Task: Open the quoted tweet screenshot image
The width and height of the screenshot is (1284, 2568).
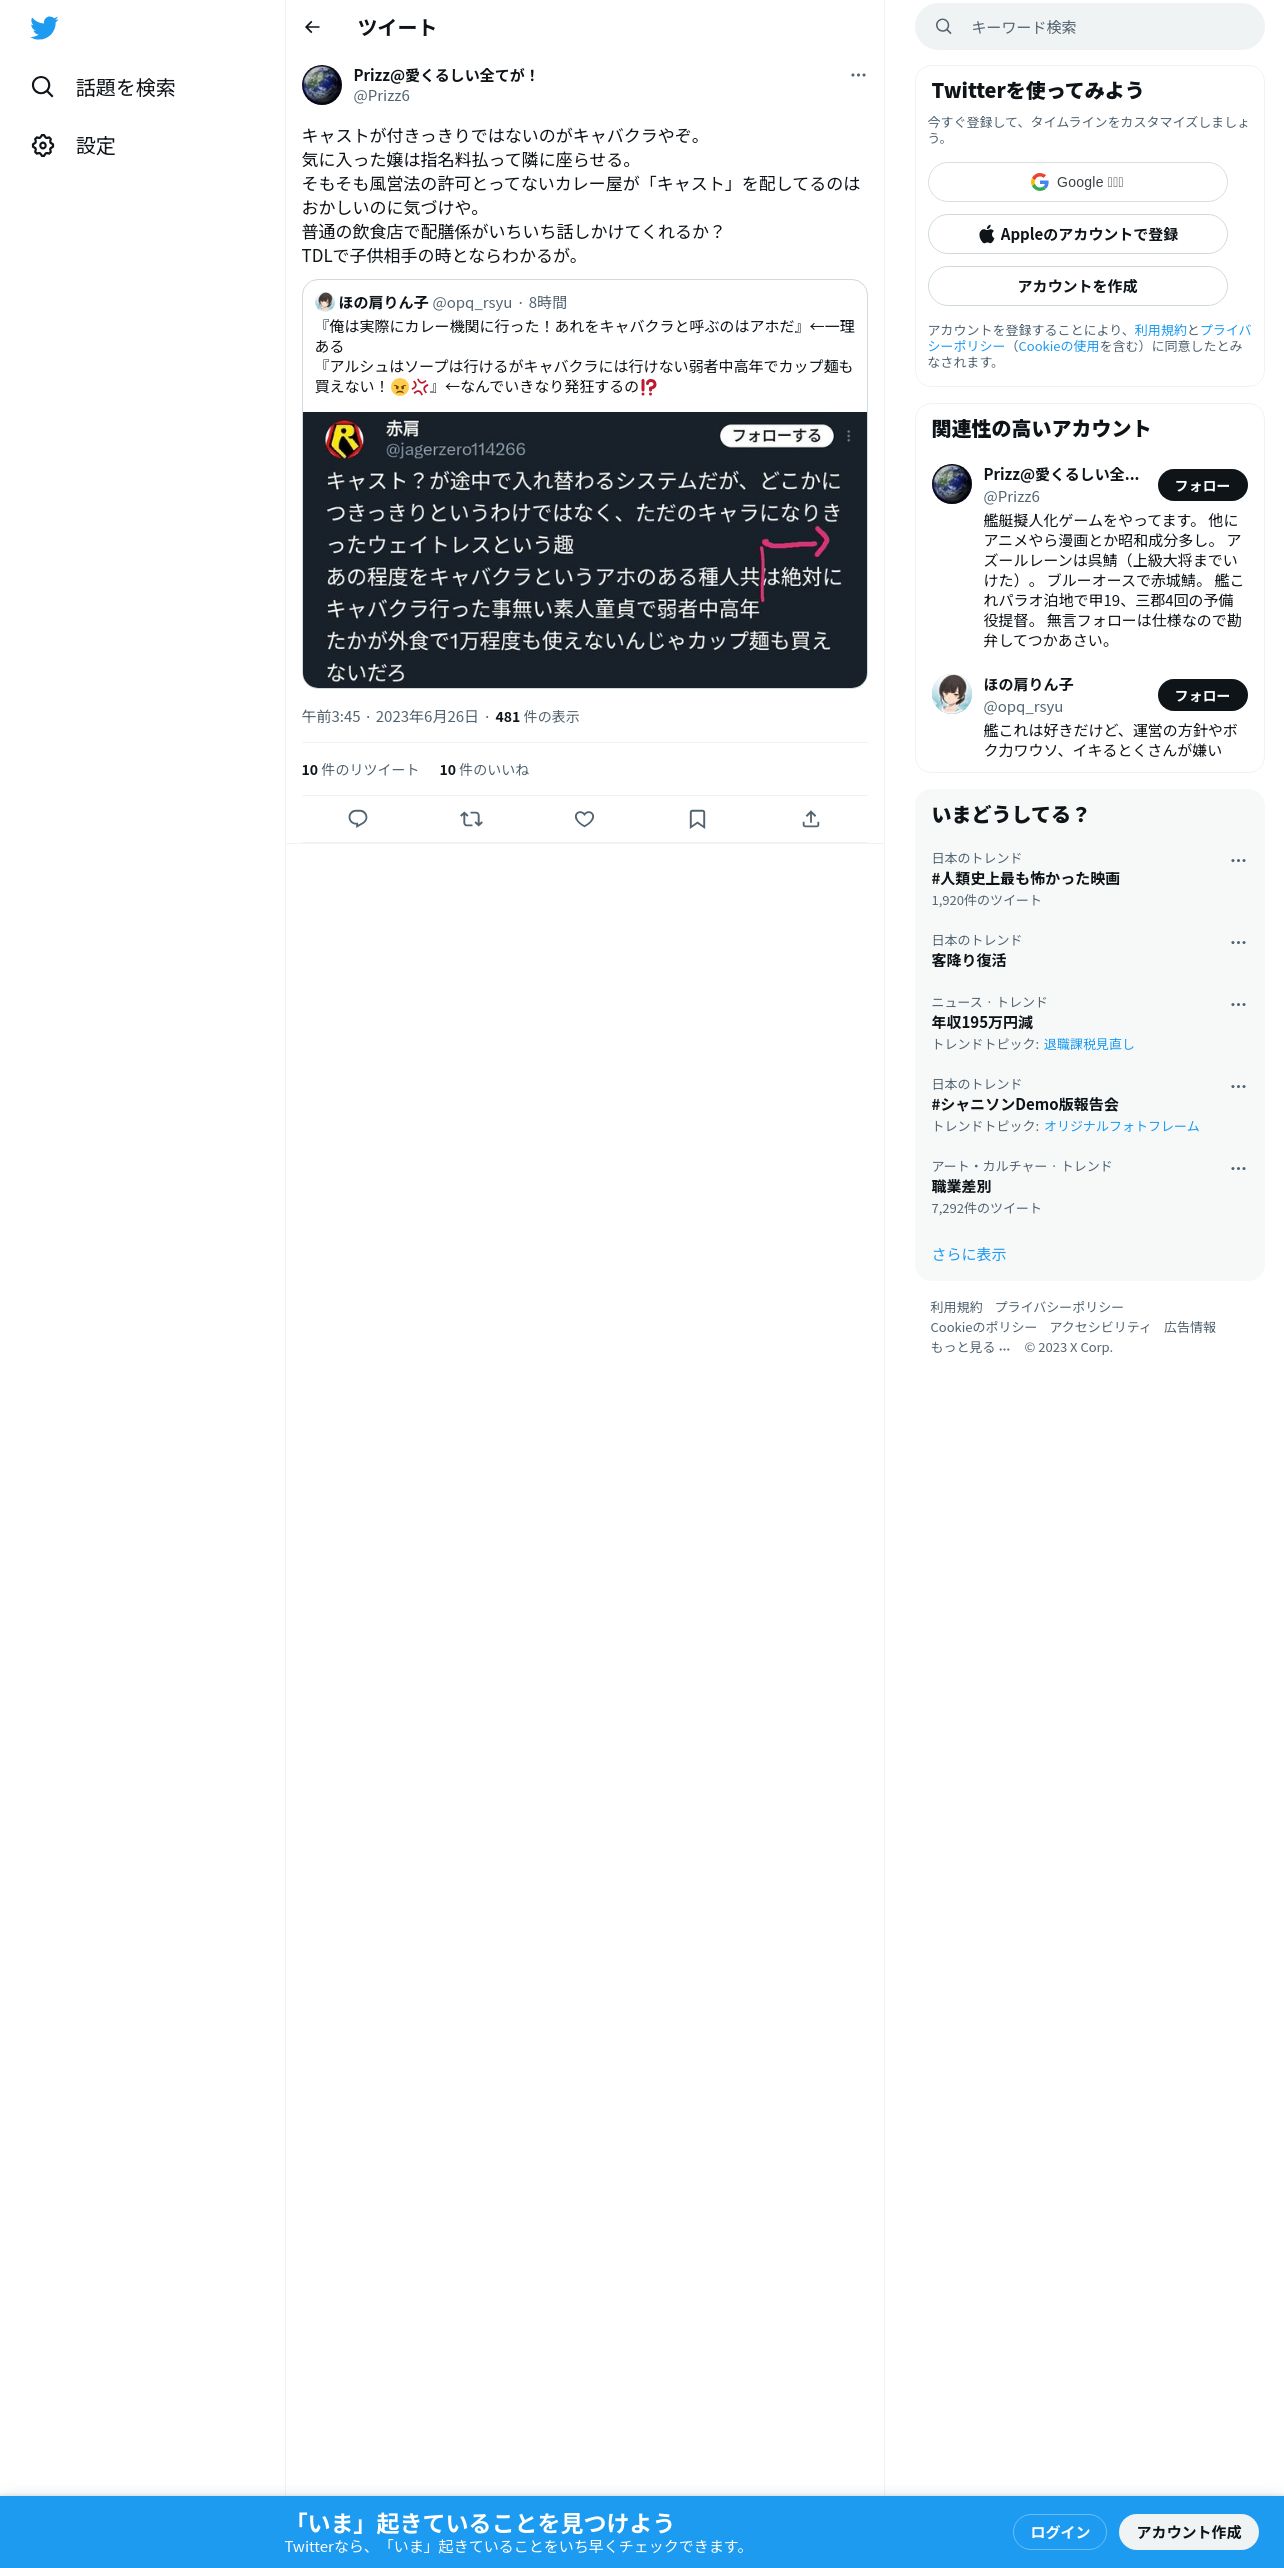Action: click(x=585, y=550)
